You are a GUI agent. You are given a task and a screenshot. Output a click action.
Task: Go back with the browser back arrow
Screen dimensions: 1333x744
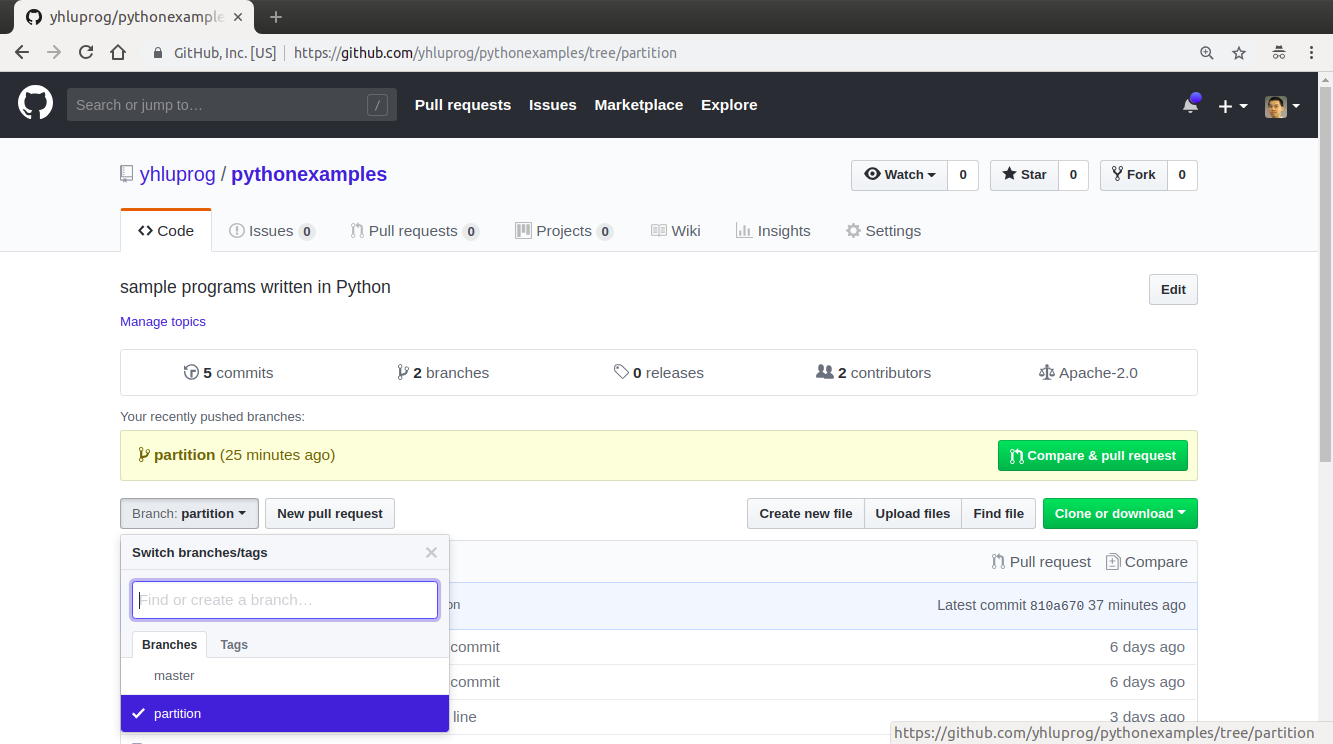22,53
